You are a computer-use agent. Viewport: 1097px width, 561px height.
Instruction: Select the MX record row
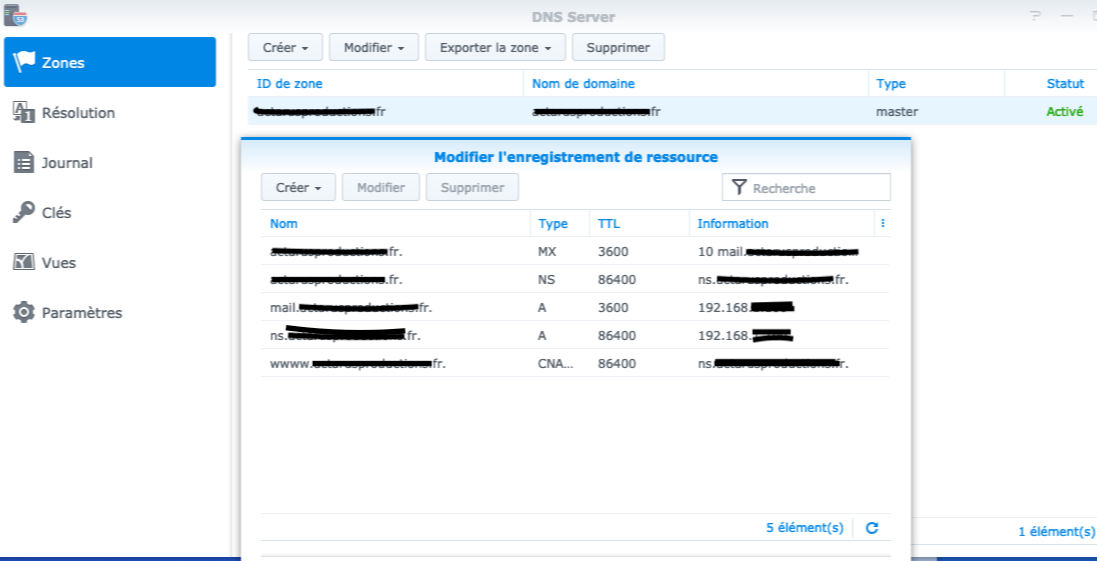click(575, 251)
